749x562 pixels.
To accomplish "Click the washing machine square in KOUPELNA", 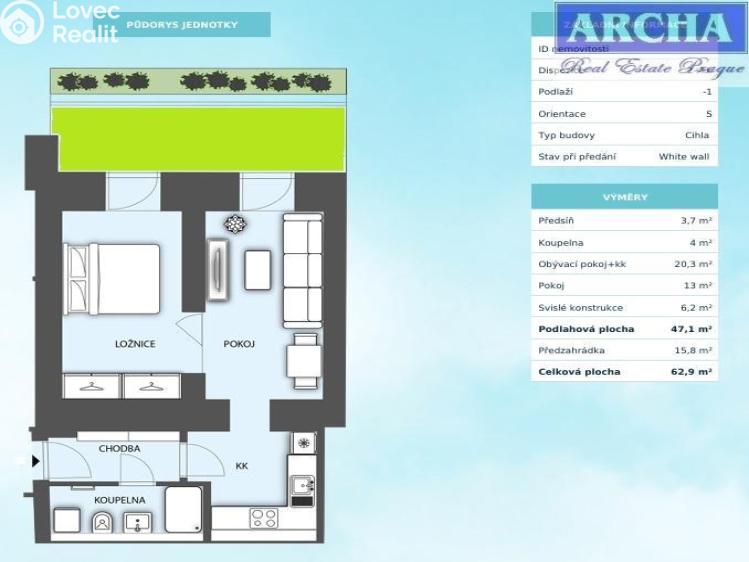I will 67,520.
